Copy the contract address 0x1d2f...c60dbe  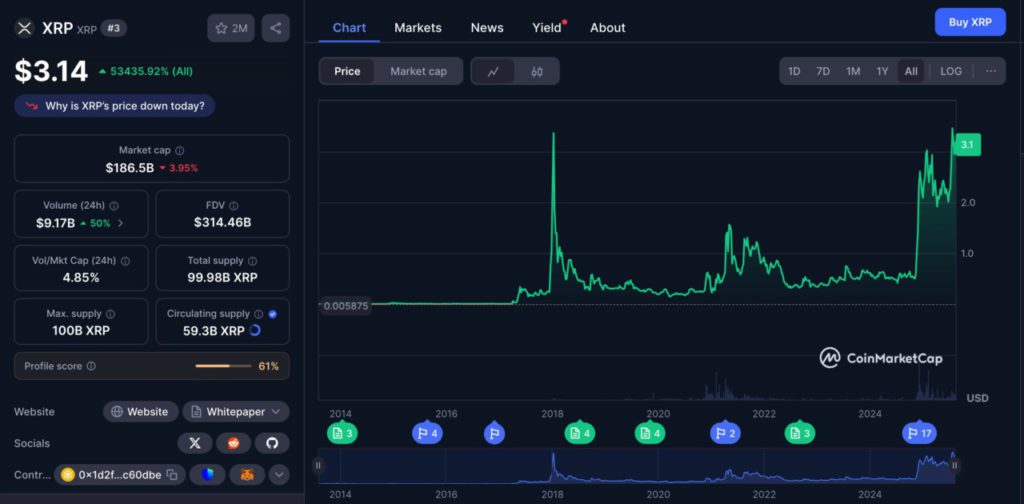pos(172,475)
